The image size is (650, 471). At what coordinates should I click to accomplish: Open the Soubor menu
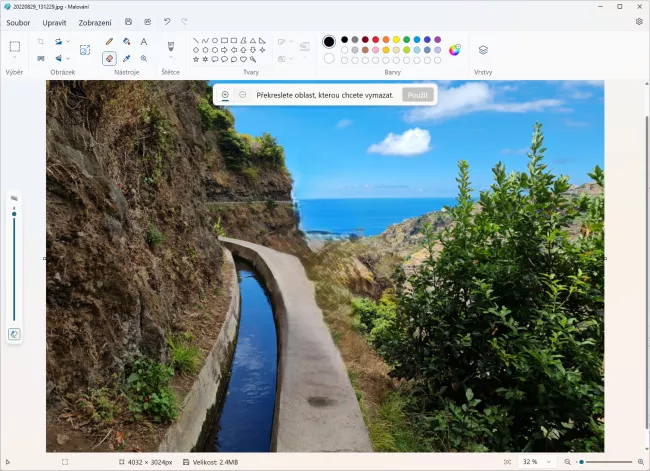pos(18,22)
